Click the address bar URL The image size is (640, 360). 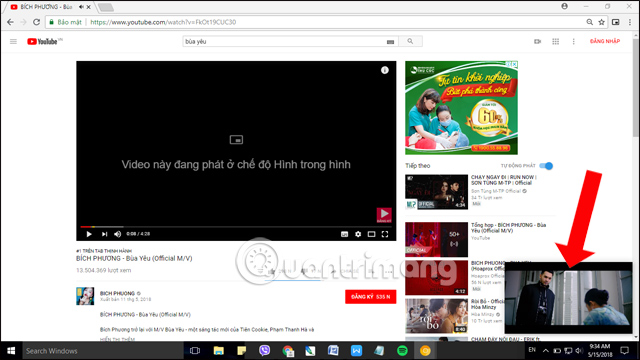point(163,22)
